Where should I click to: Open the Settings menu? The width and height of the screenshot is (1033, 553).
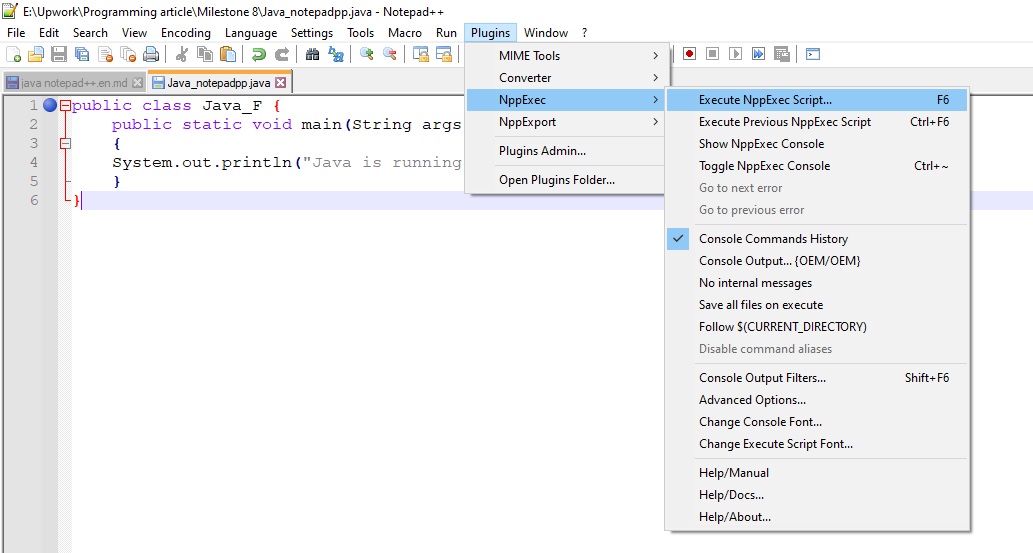click(312, 33)
